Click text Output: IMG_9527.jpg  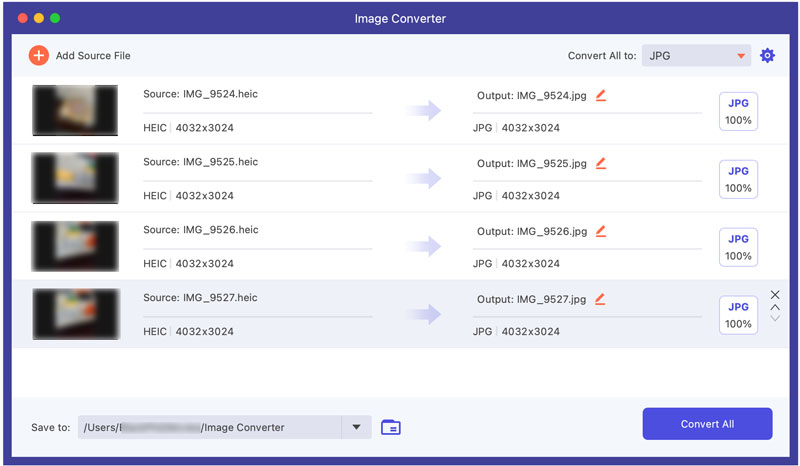coord(532,299)
